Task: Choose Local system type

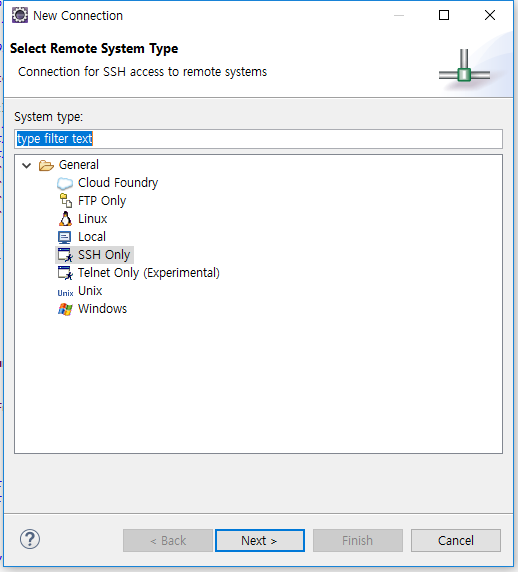Action: pos(92,237)
